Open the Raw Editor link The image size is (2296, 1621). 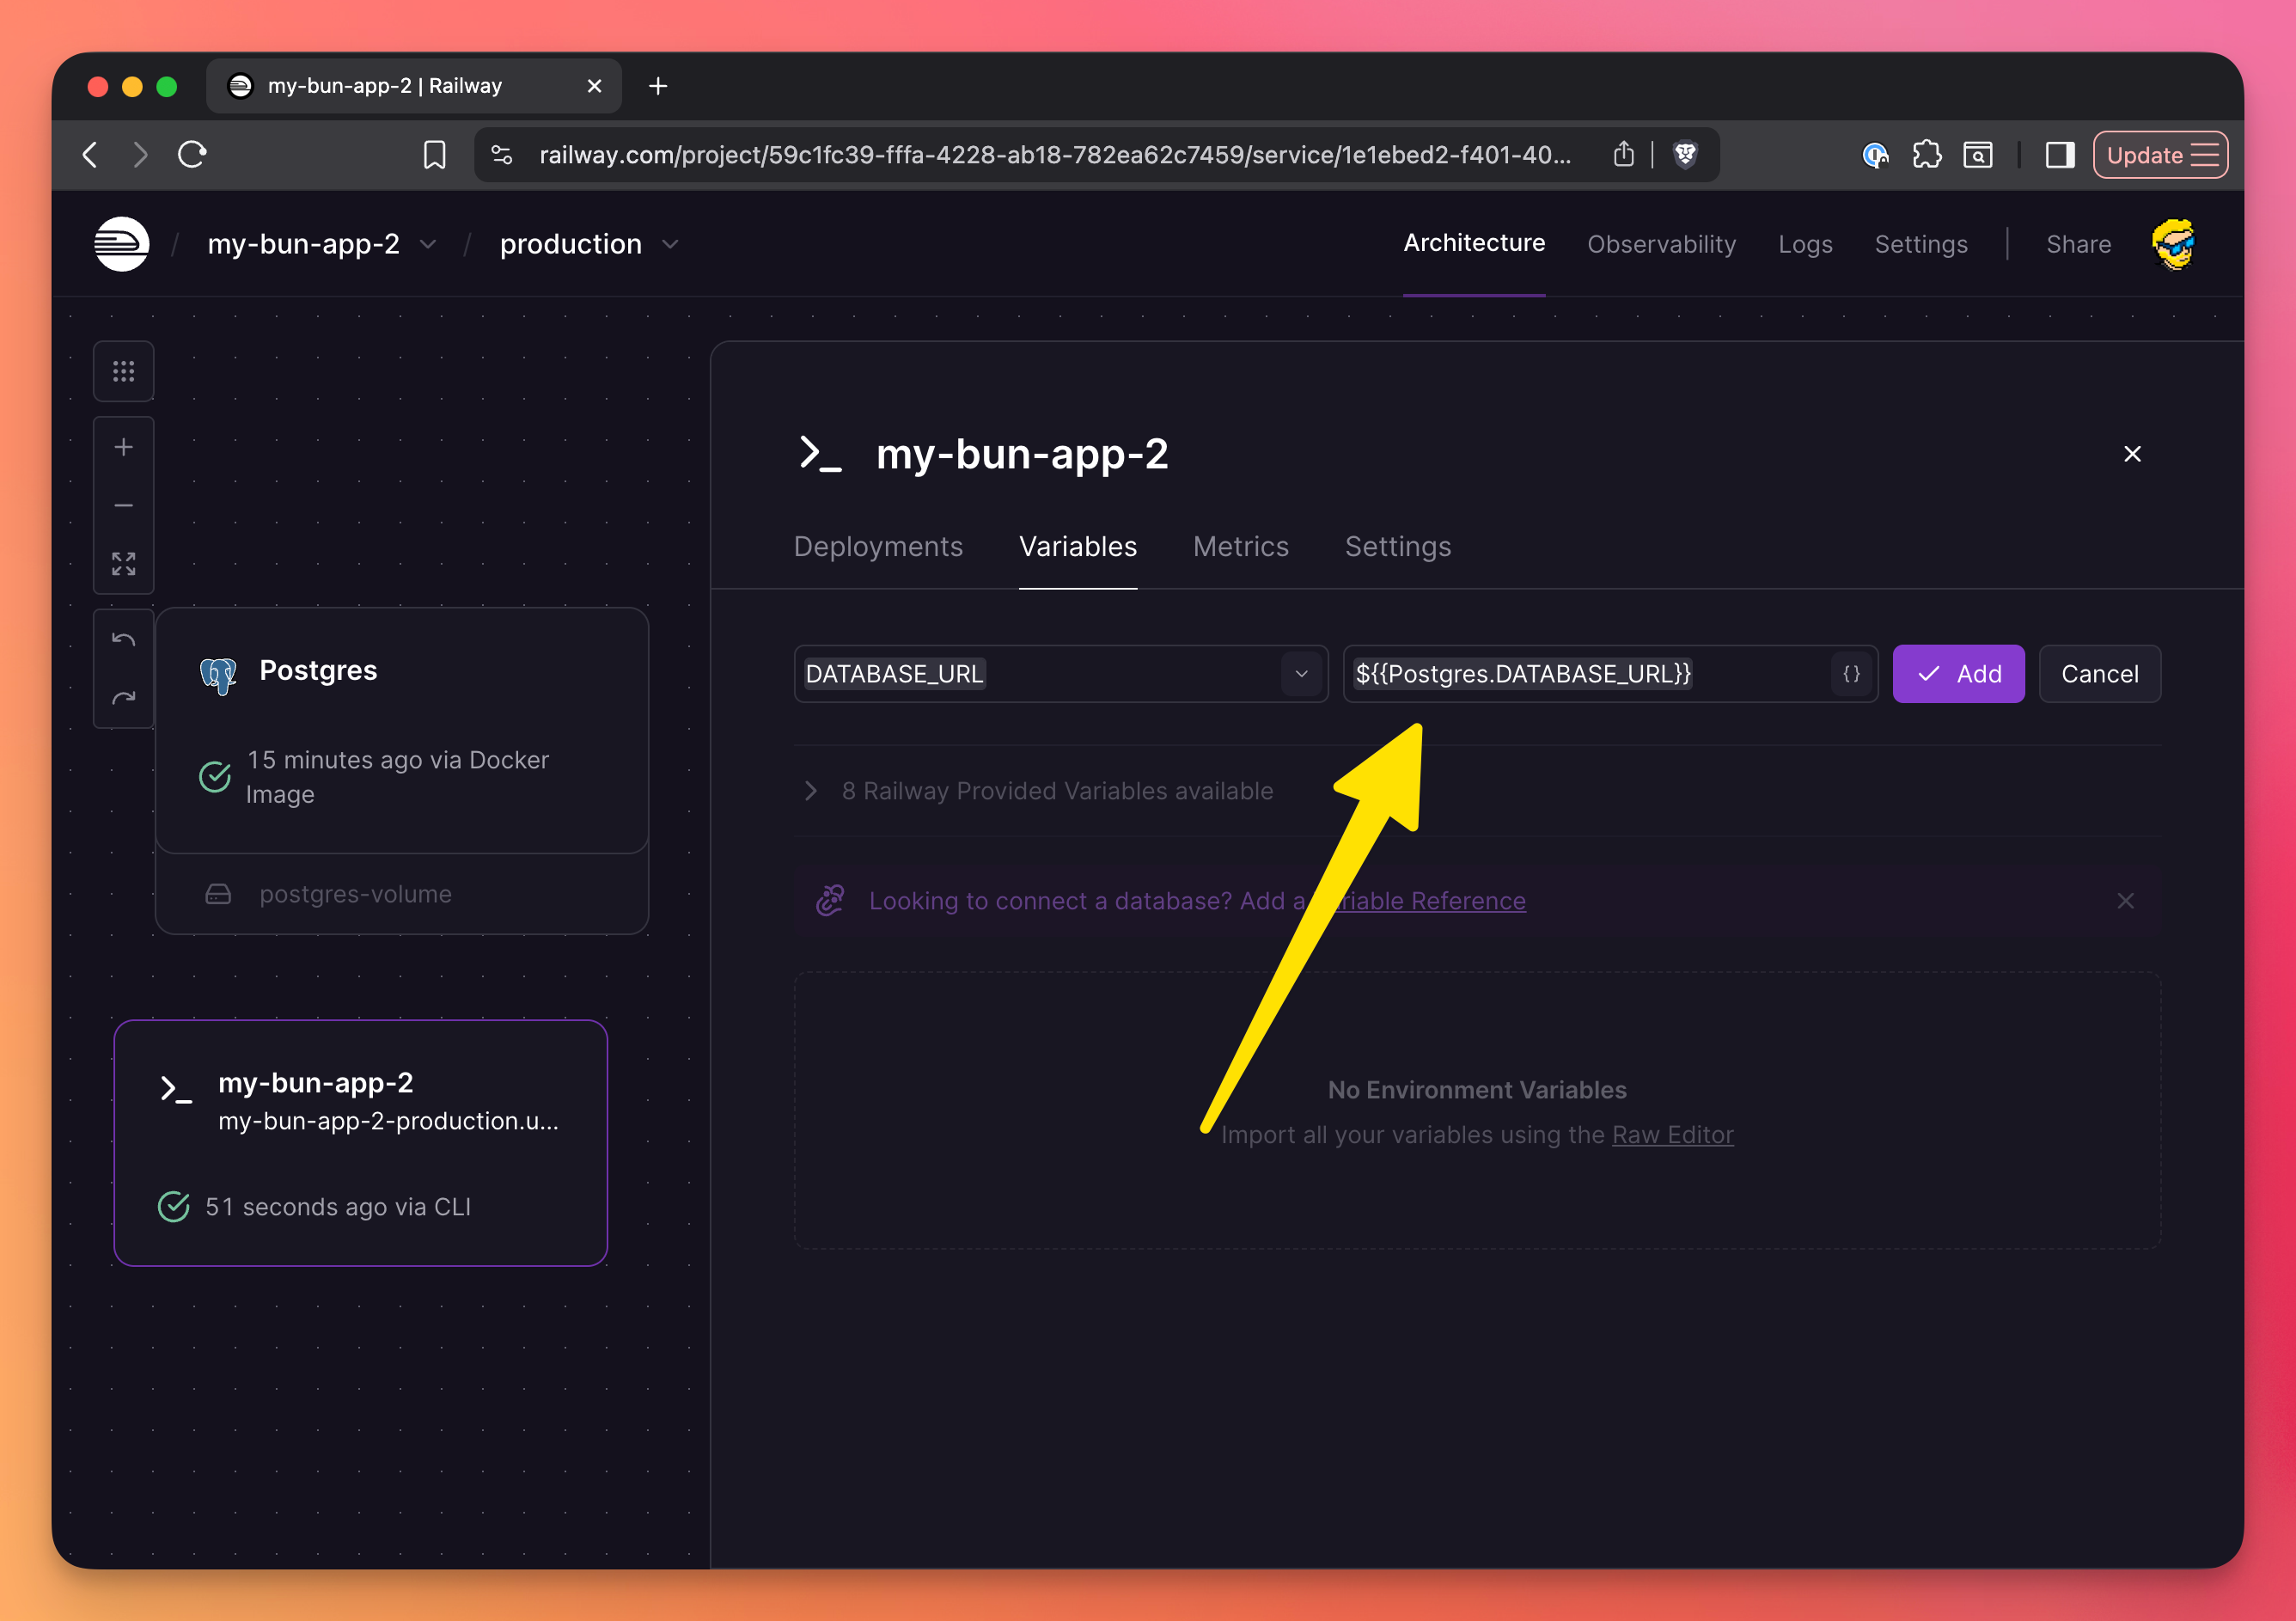click(x=1672, y=1135)
